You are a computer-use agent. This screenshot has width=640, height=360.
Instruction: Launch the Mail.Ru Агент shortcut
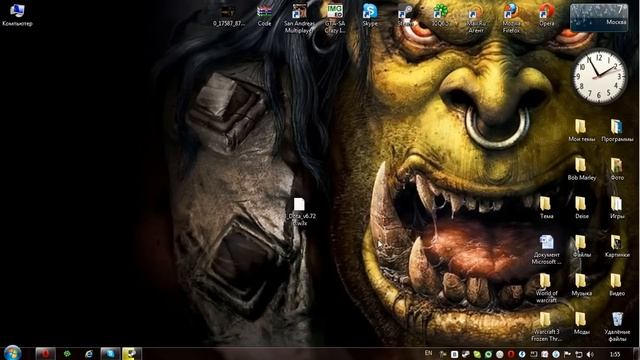476,18
